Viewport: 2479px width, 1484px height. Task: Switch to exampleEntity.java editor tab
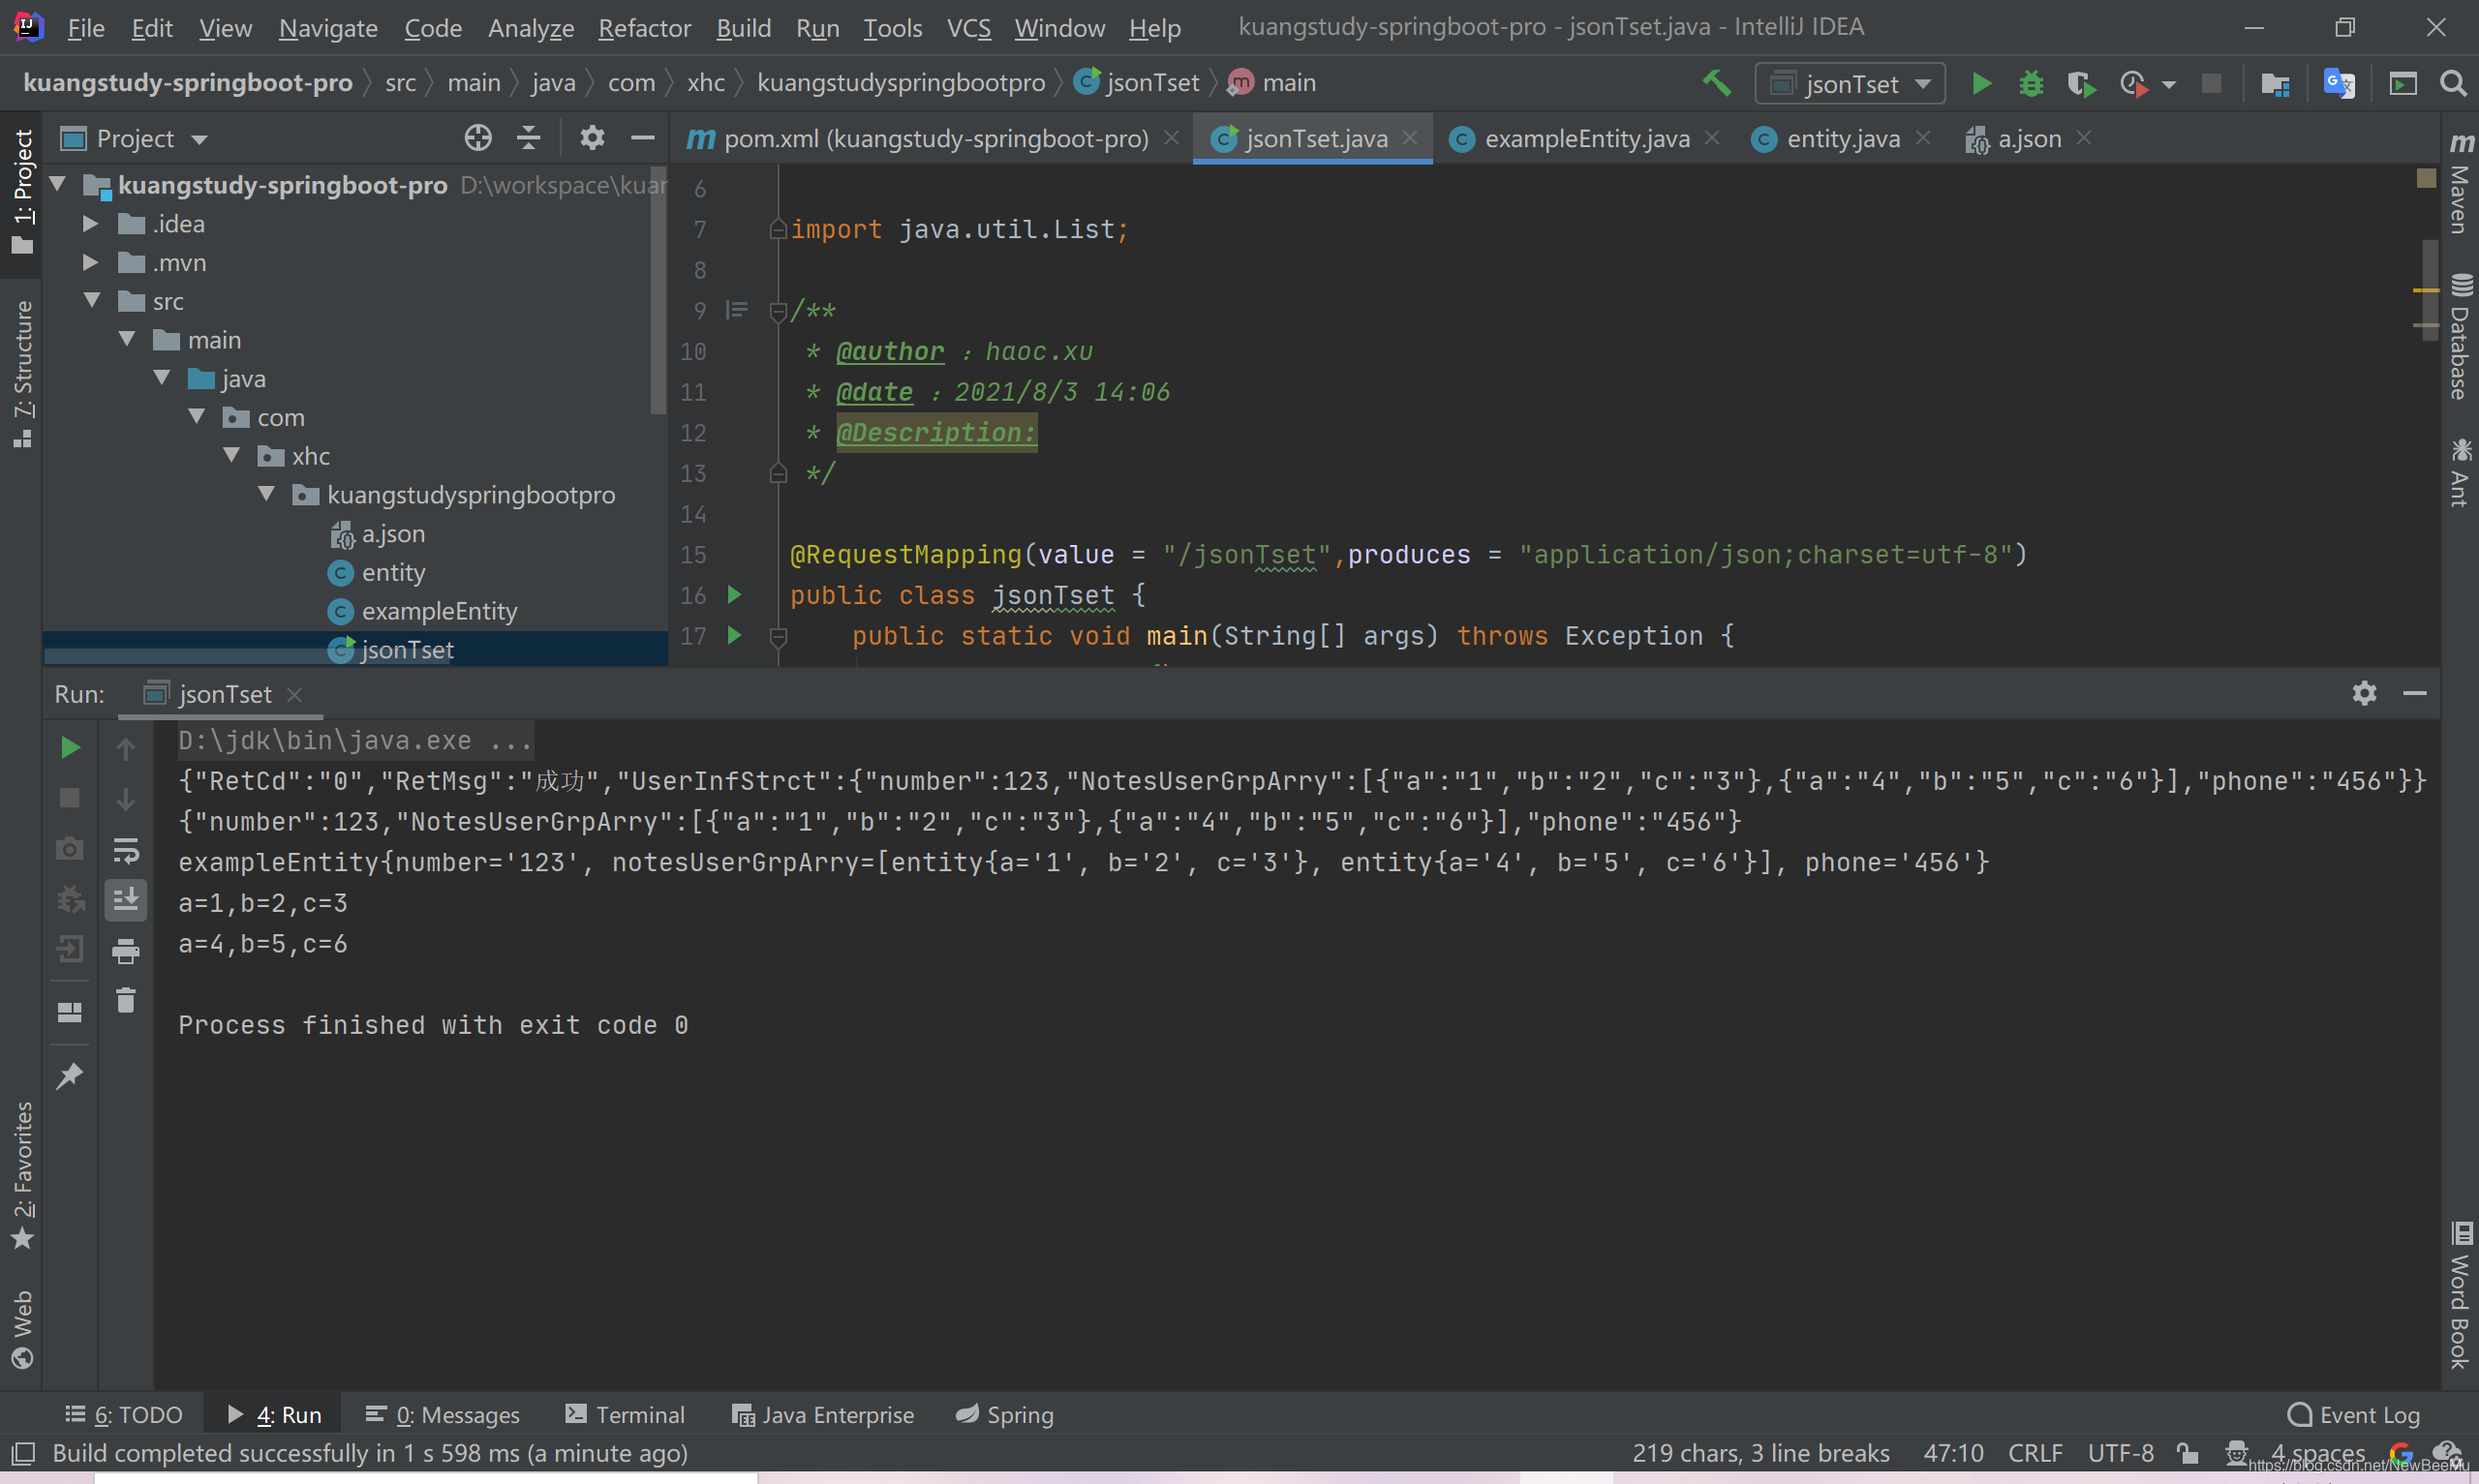click(1586, 139)
